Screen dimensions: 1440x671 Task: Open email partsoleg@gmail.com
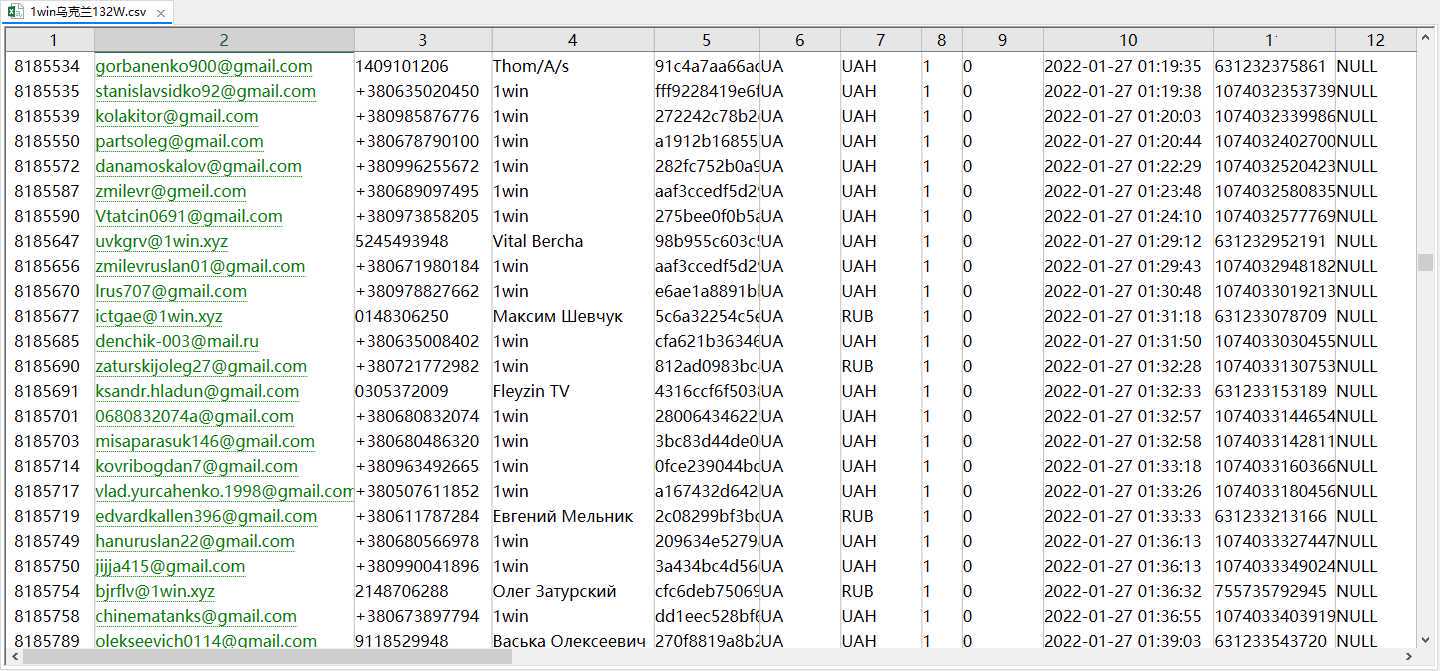click(x=180, y=141)
